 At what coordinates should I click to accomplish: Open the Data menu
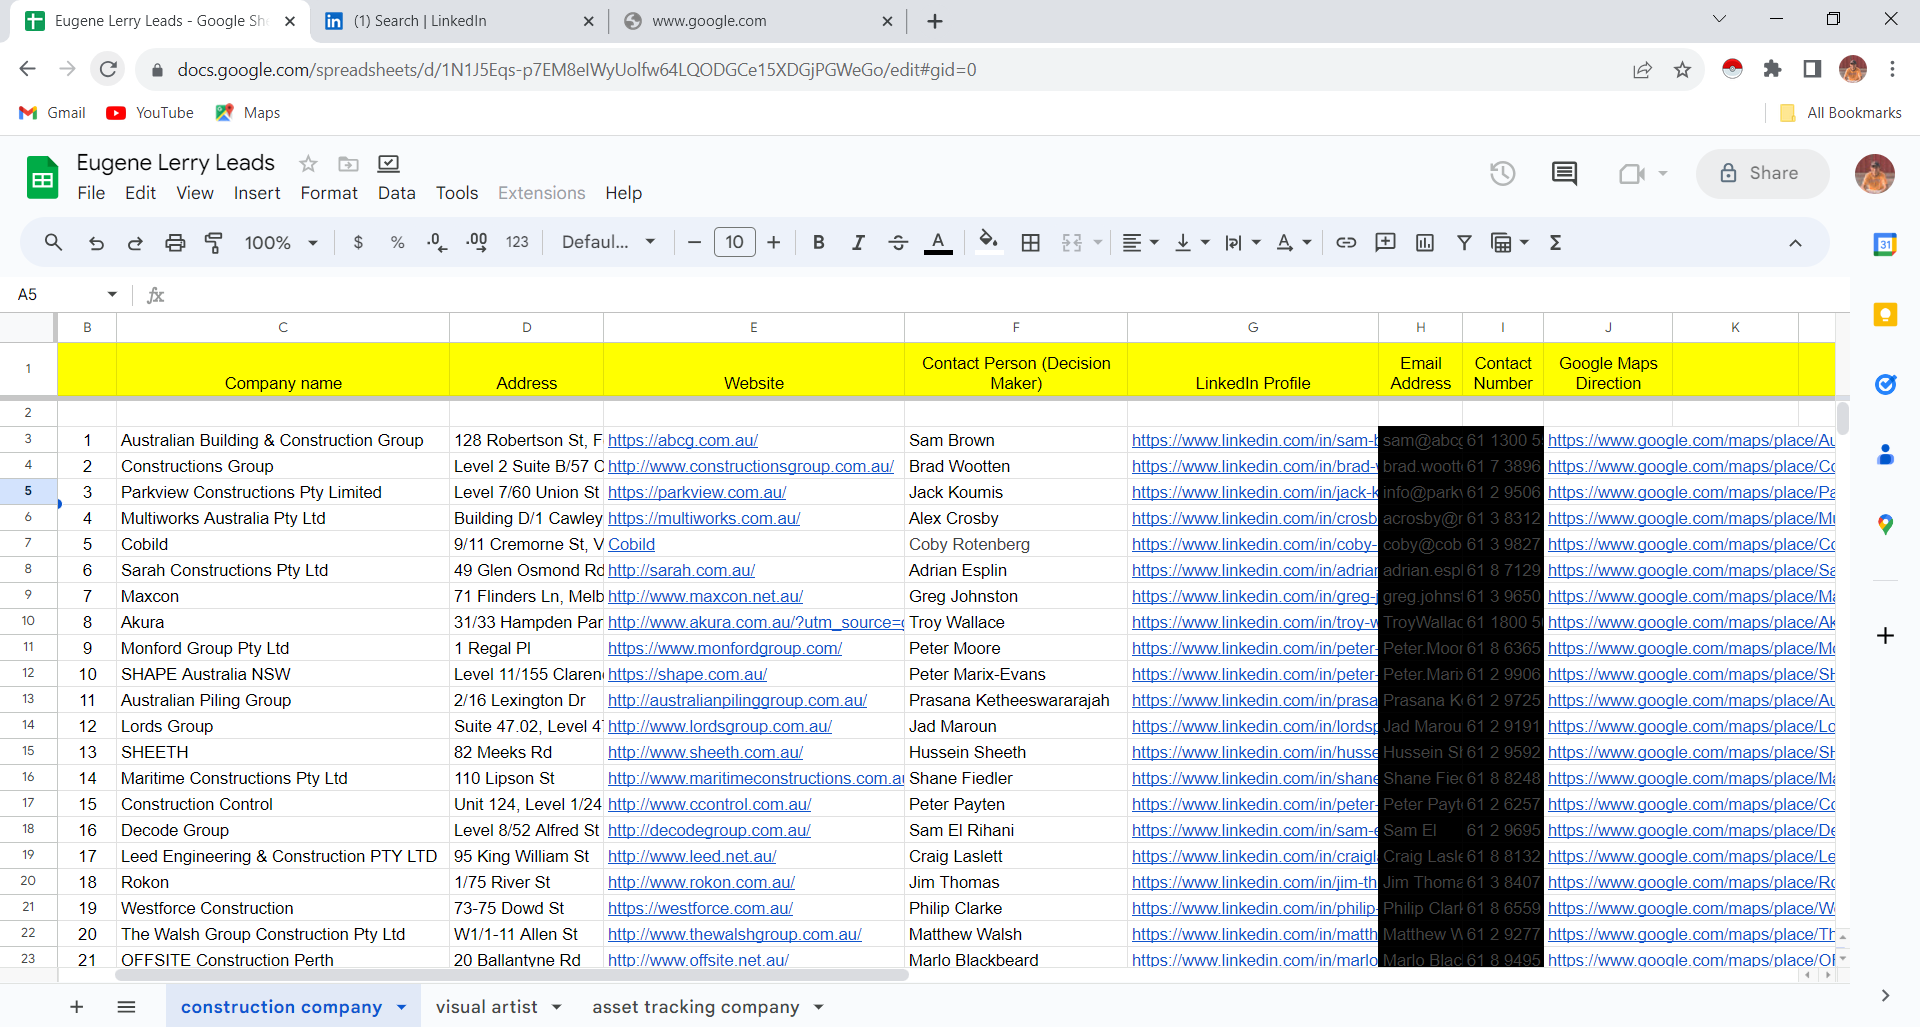point(396,193)
